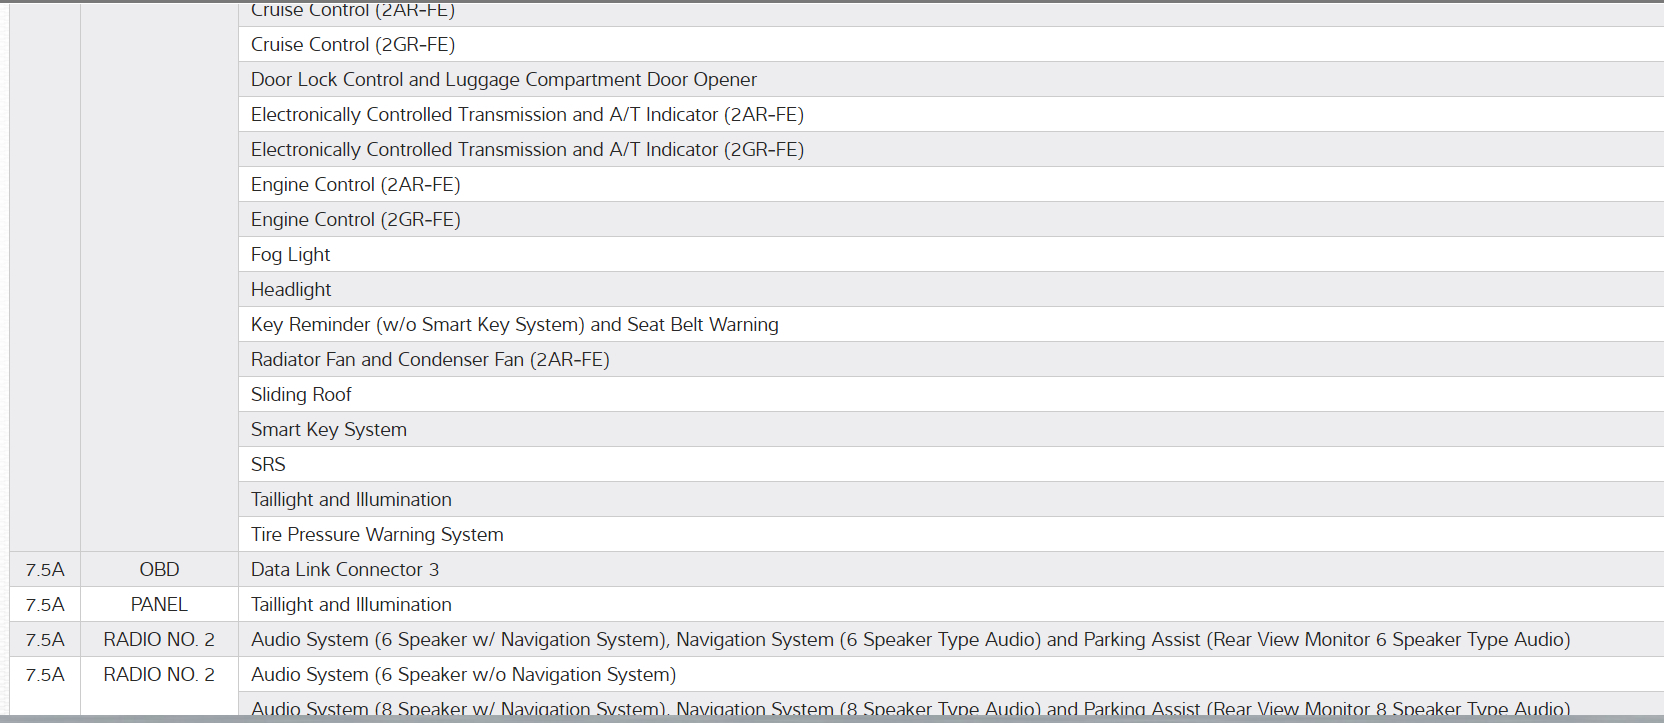Click the Fog Light entry

[x=290, y=255]
